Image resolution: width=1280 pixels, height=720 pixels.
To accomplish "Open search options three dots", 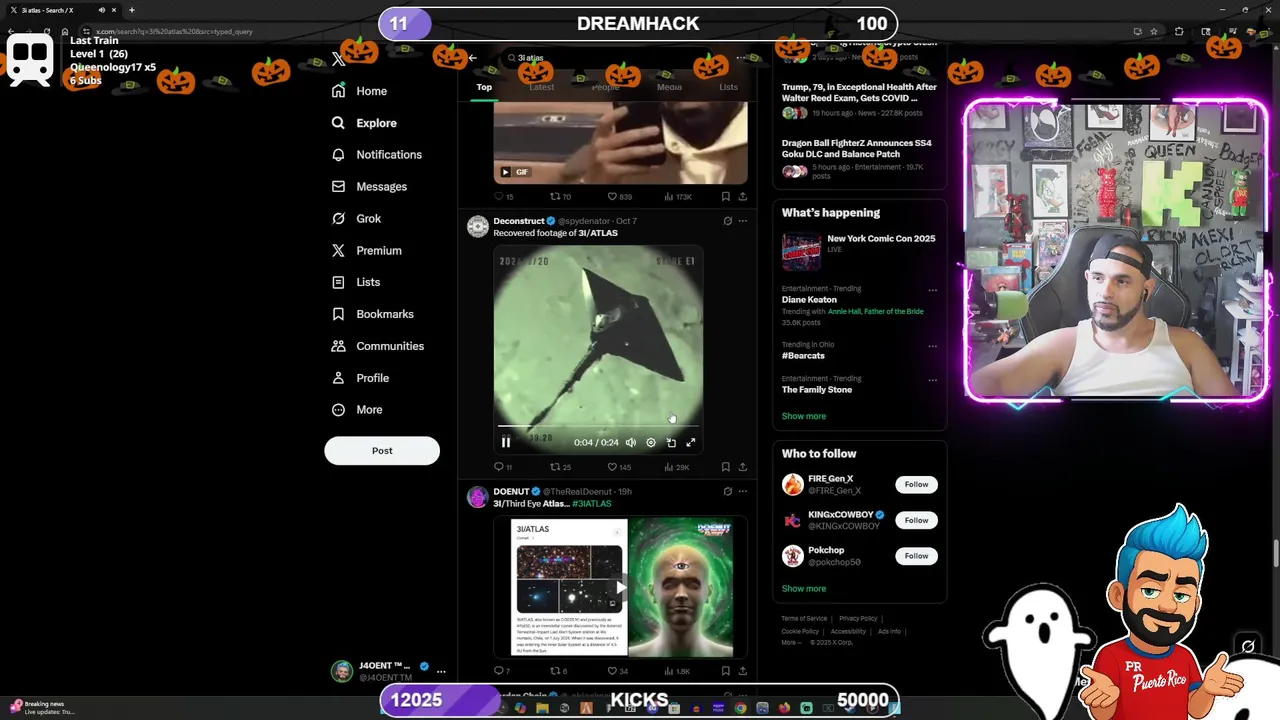I will (x=742, y=58).
